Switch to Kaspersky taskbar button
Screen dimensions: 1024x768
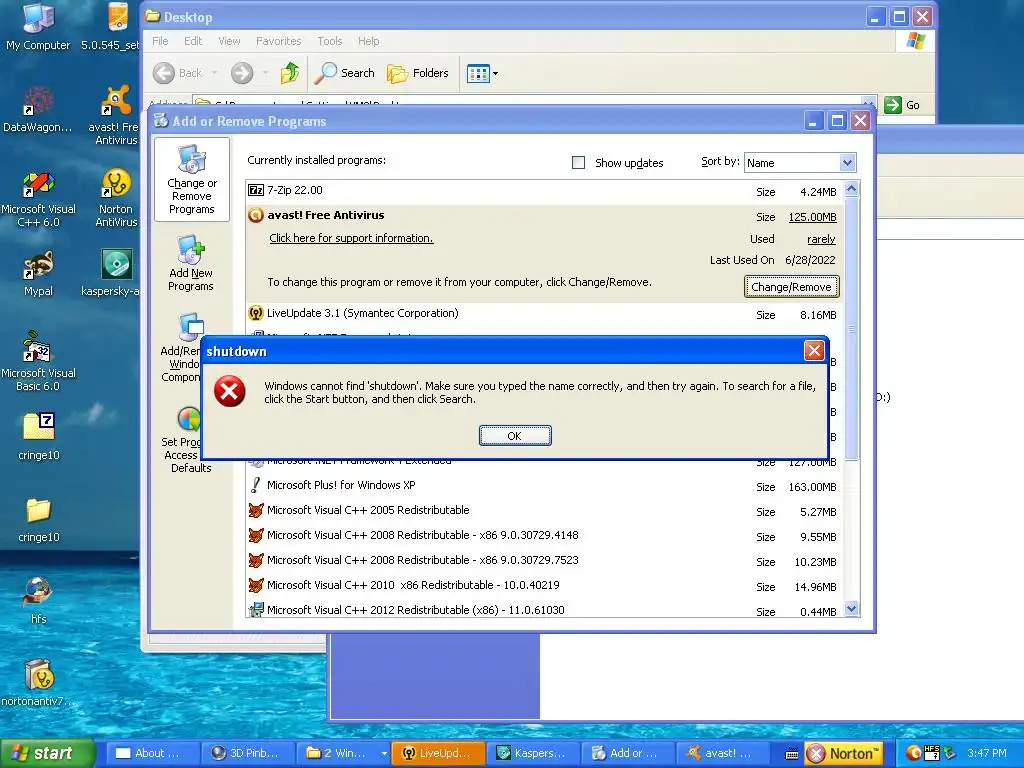(533, 753)
